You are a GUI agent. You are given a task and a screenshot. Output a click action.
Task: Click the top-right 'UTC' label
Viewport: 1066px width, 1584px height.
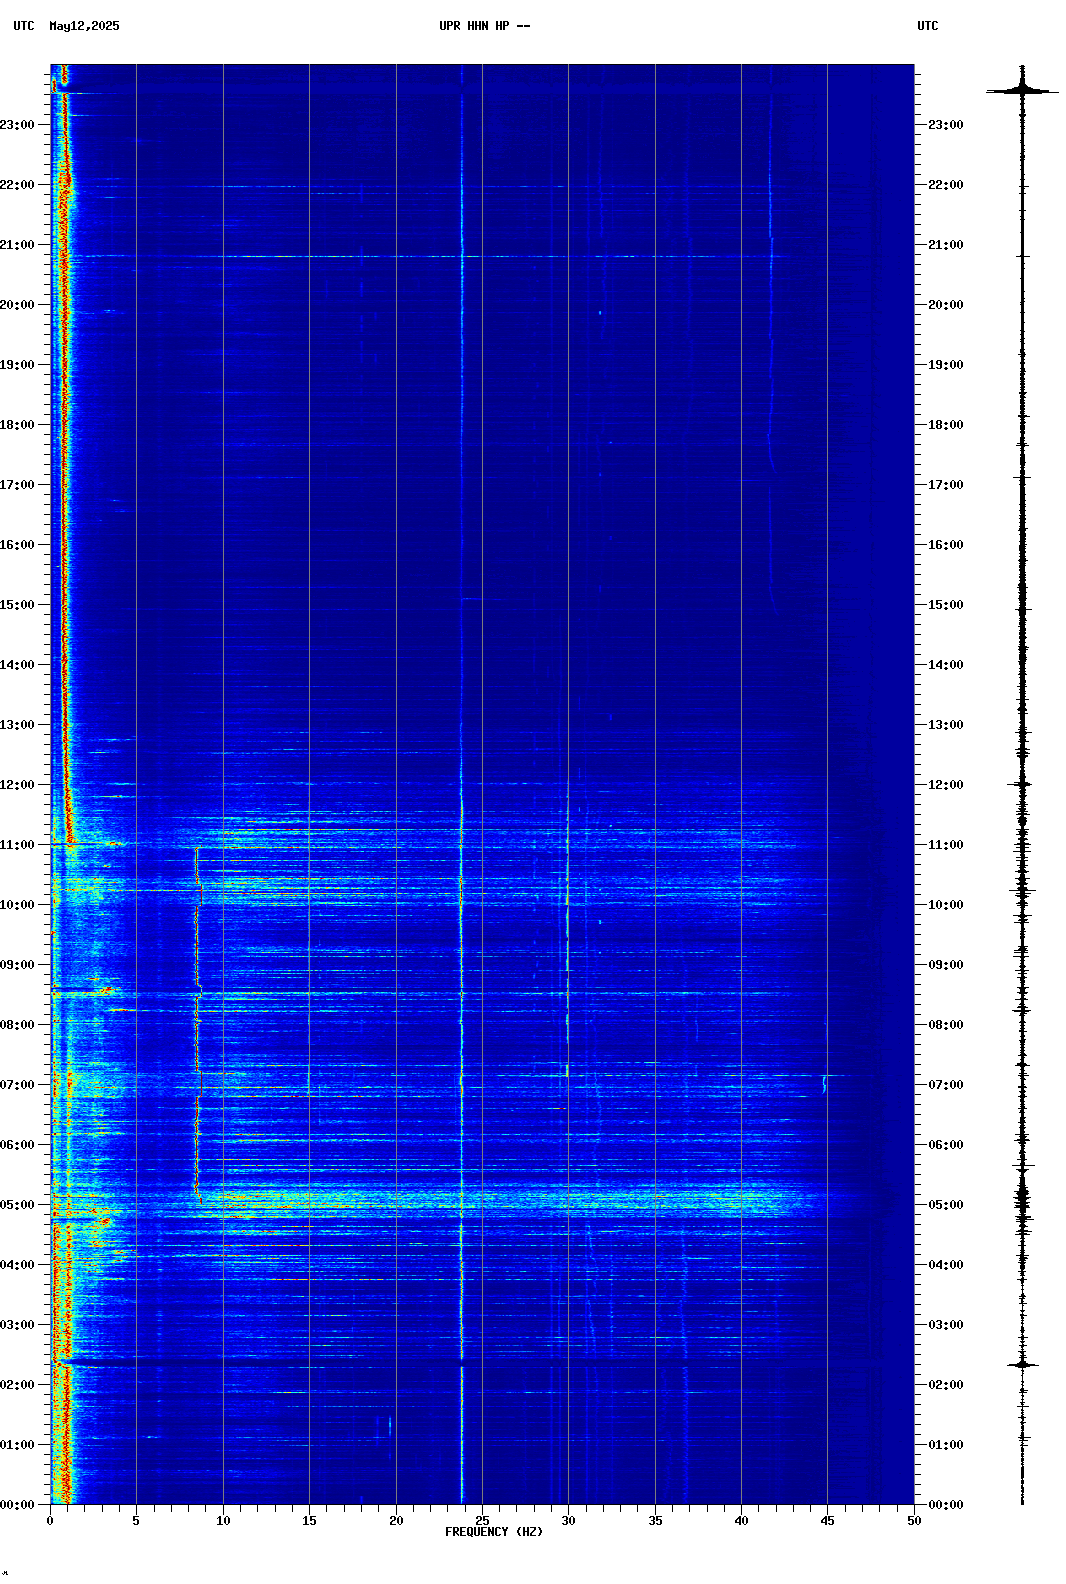928,26
